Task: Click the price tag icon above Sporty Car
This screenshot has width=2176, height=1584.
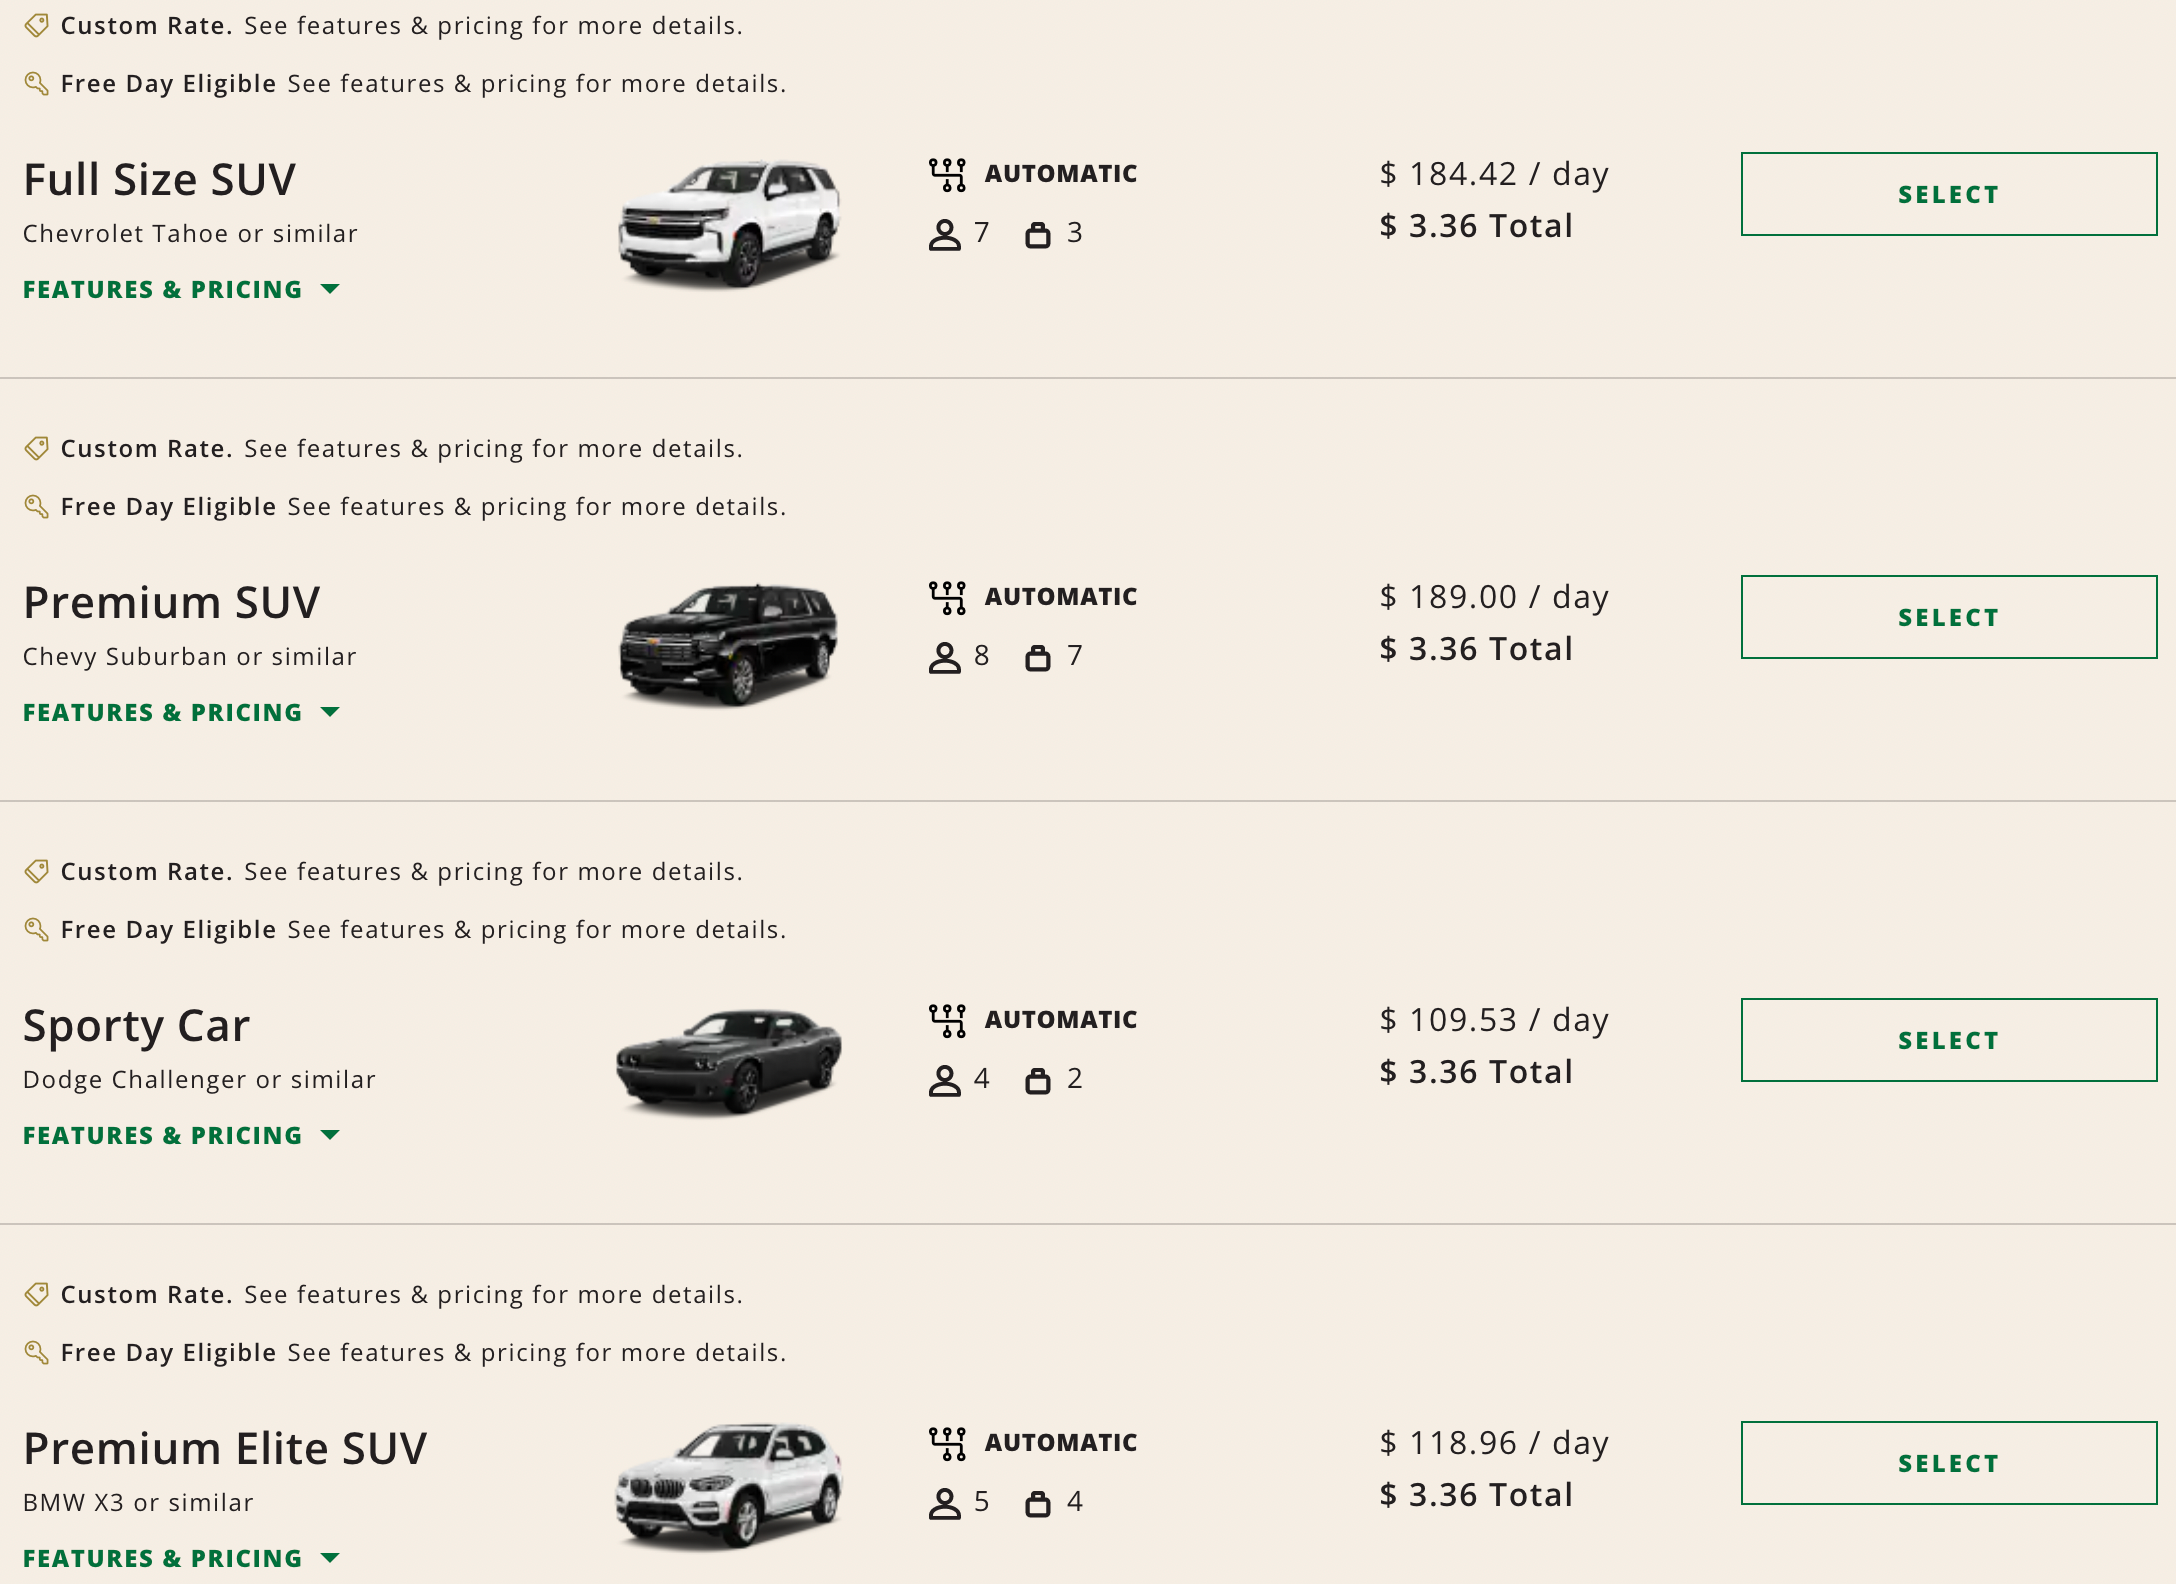Action: point(36,872)
